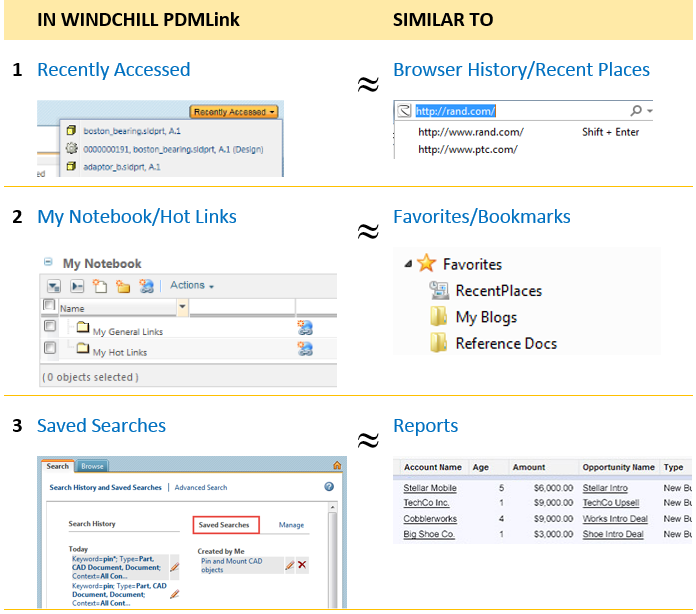
Task: Click the link icon beside My Hot Links
Action: [x=305, y=349]
